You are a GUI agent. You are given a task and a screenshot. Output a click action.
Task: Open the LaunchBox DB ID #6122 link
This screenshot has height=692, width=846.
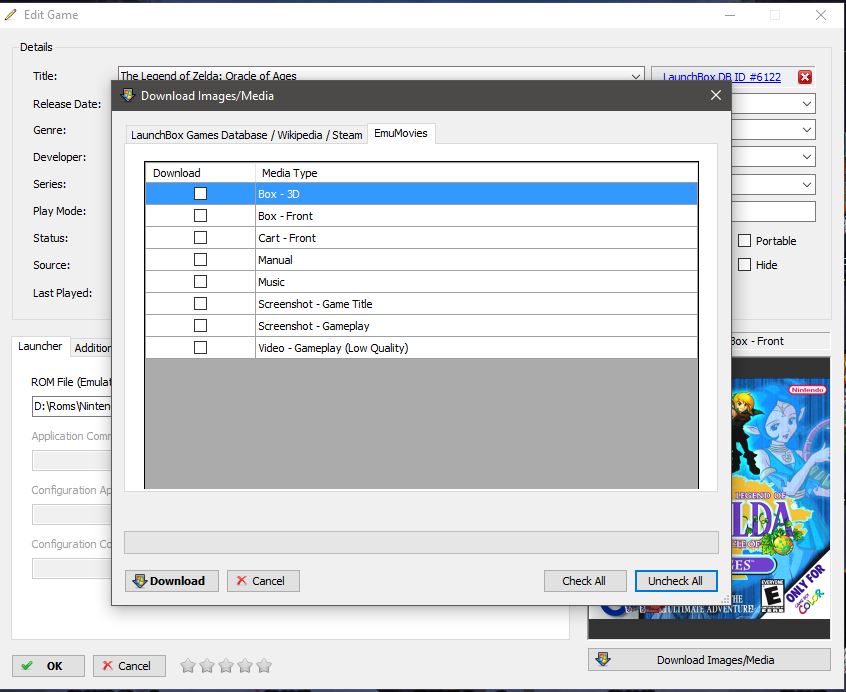pos(721,77)
